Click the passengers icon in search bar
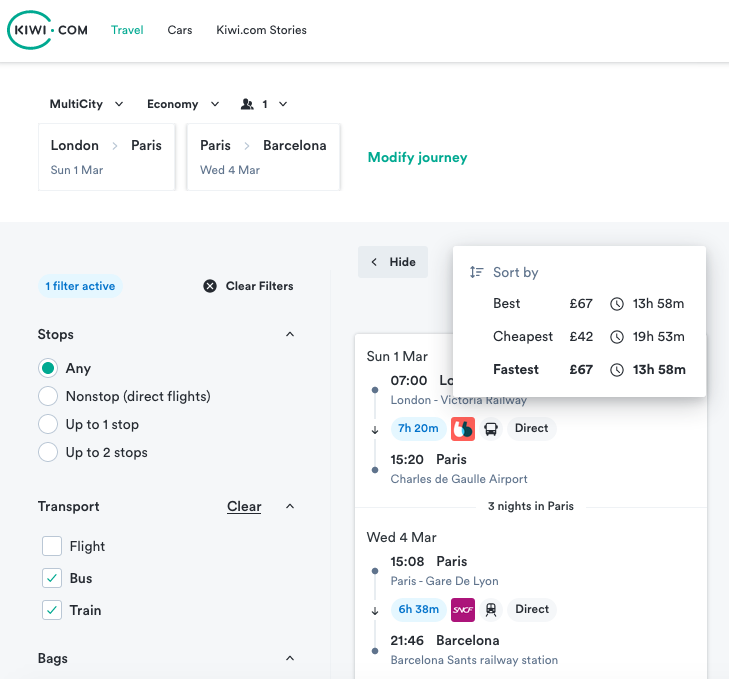 248,104
